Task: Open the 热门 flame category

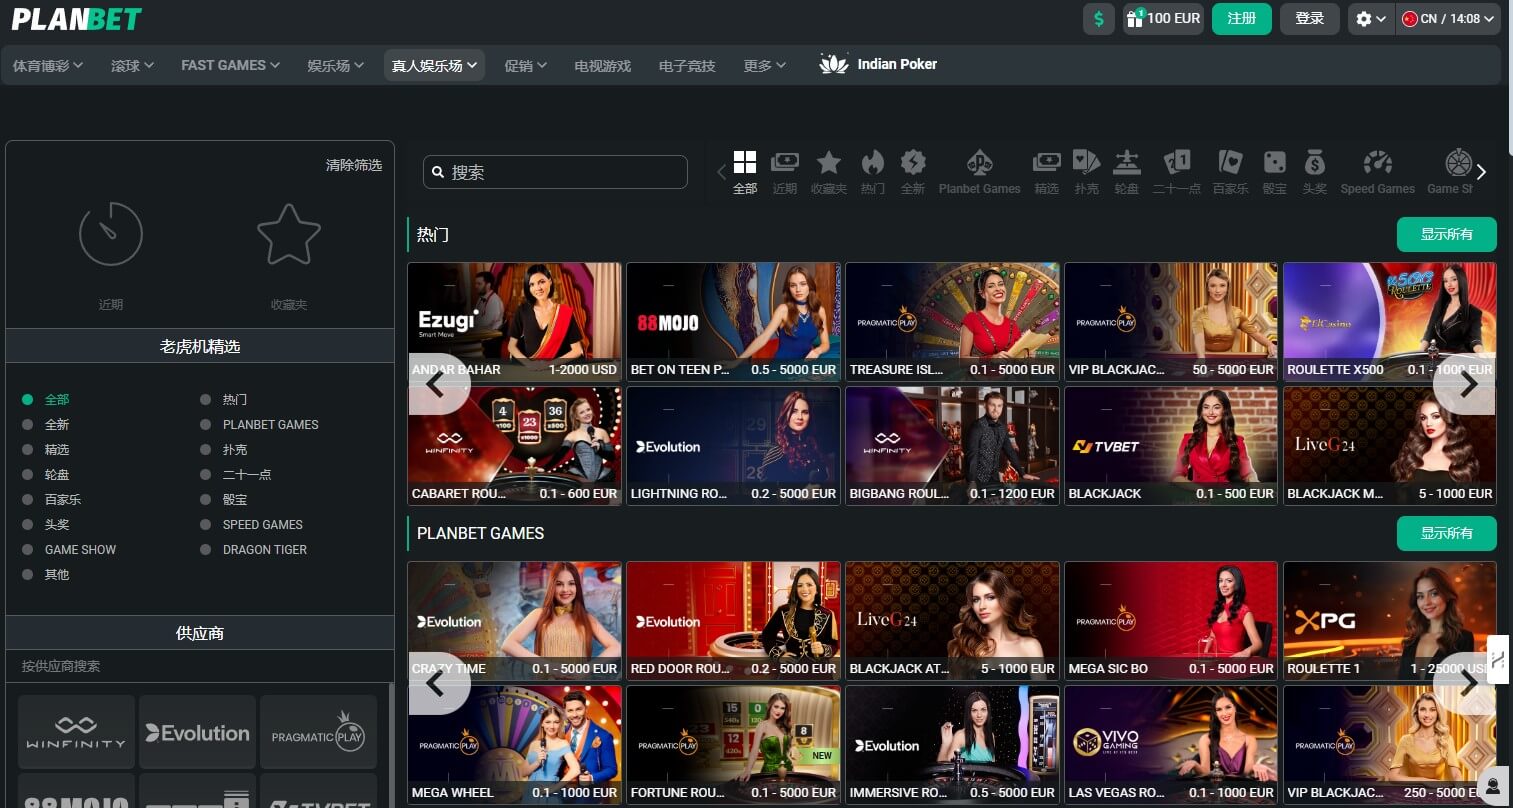Action: click(872, 162)
